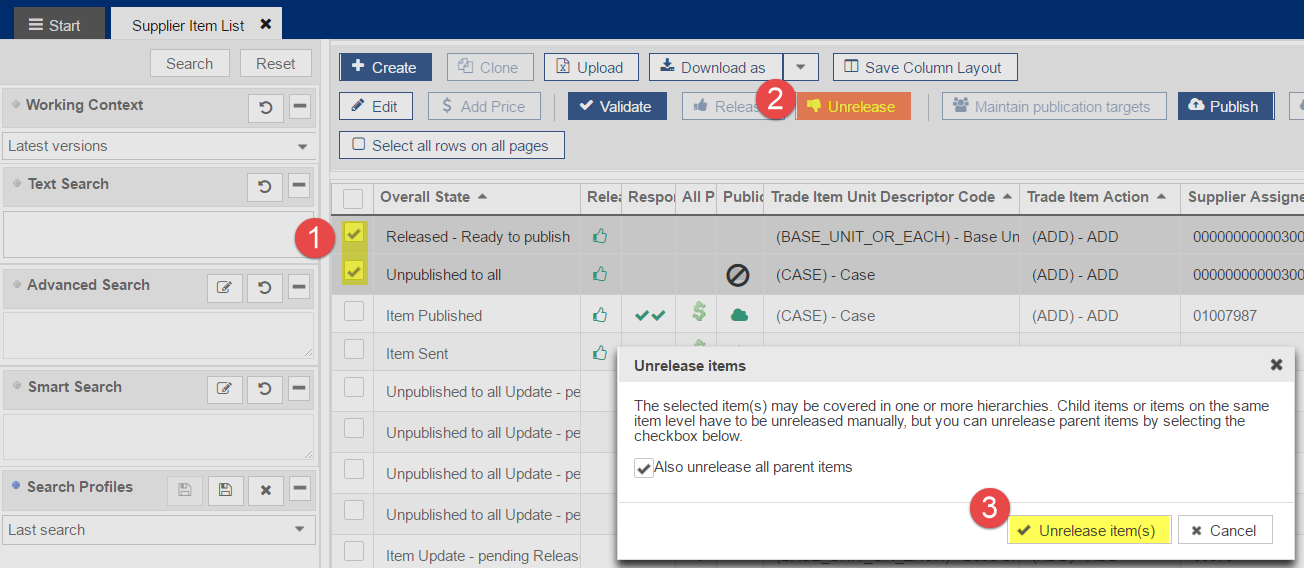This screenshot has height=568, width=1304.
Task: Click the Clone button
Action: [x=489, y=67]
